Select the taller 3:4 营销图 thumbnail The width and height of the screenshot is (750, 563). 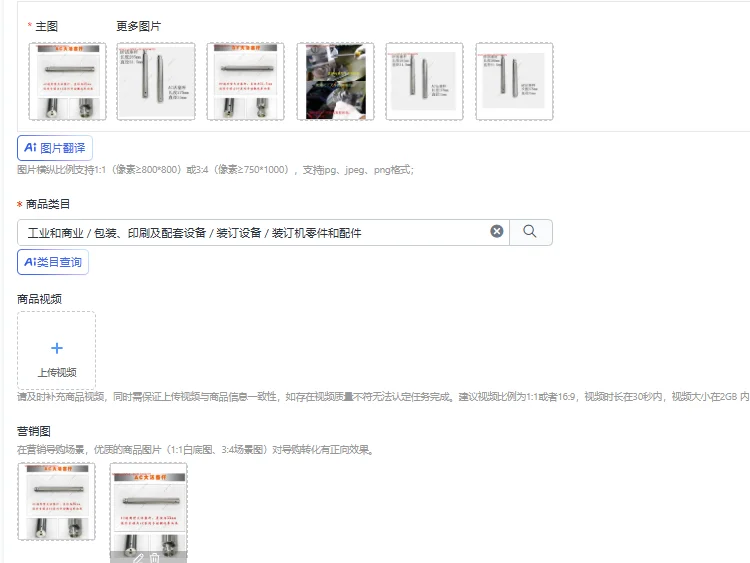pyautogui.click(x=149, y=513)
